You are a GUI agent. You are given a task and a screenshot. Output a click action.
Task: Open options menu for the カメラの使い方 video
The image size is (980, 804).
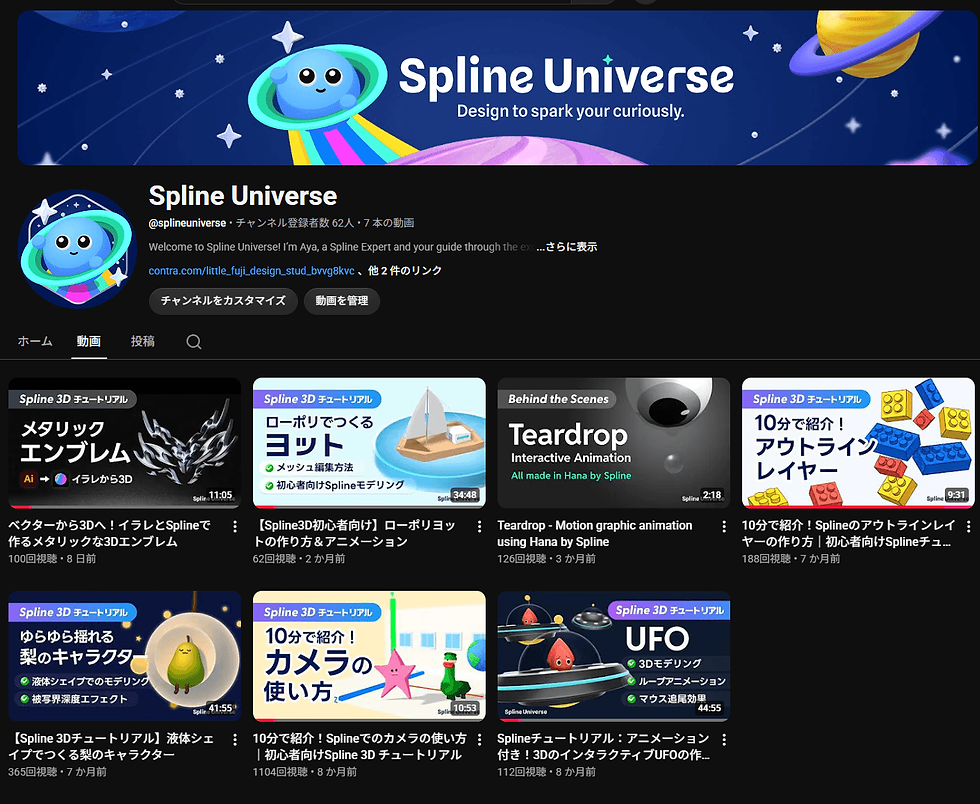click(x=479, y=740)
